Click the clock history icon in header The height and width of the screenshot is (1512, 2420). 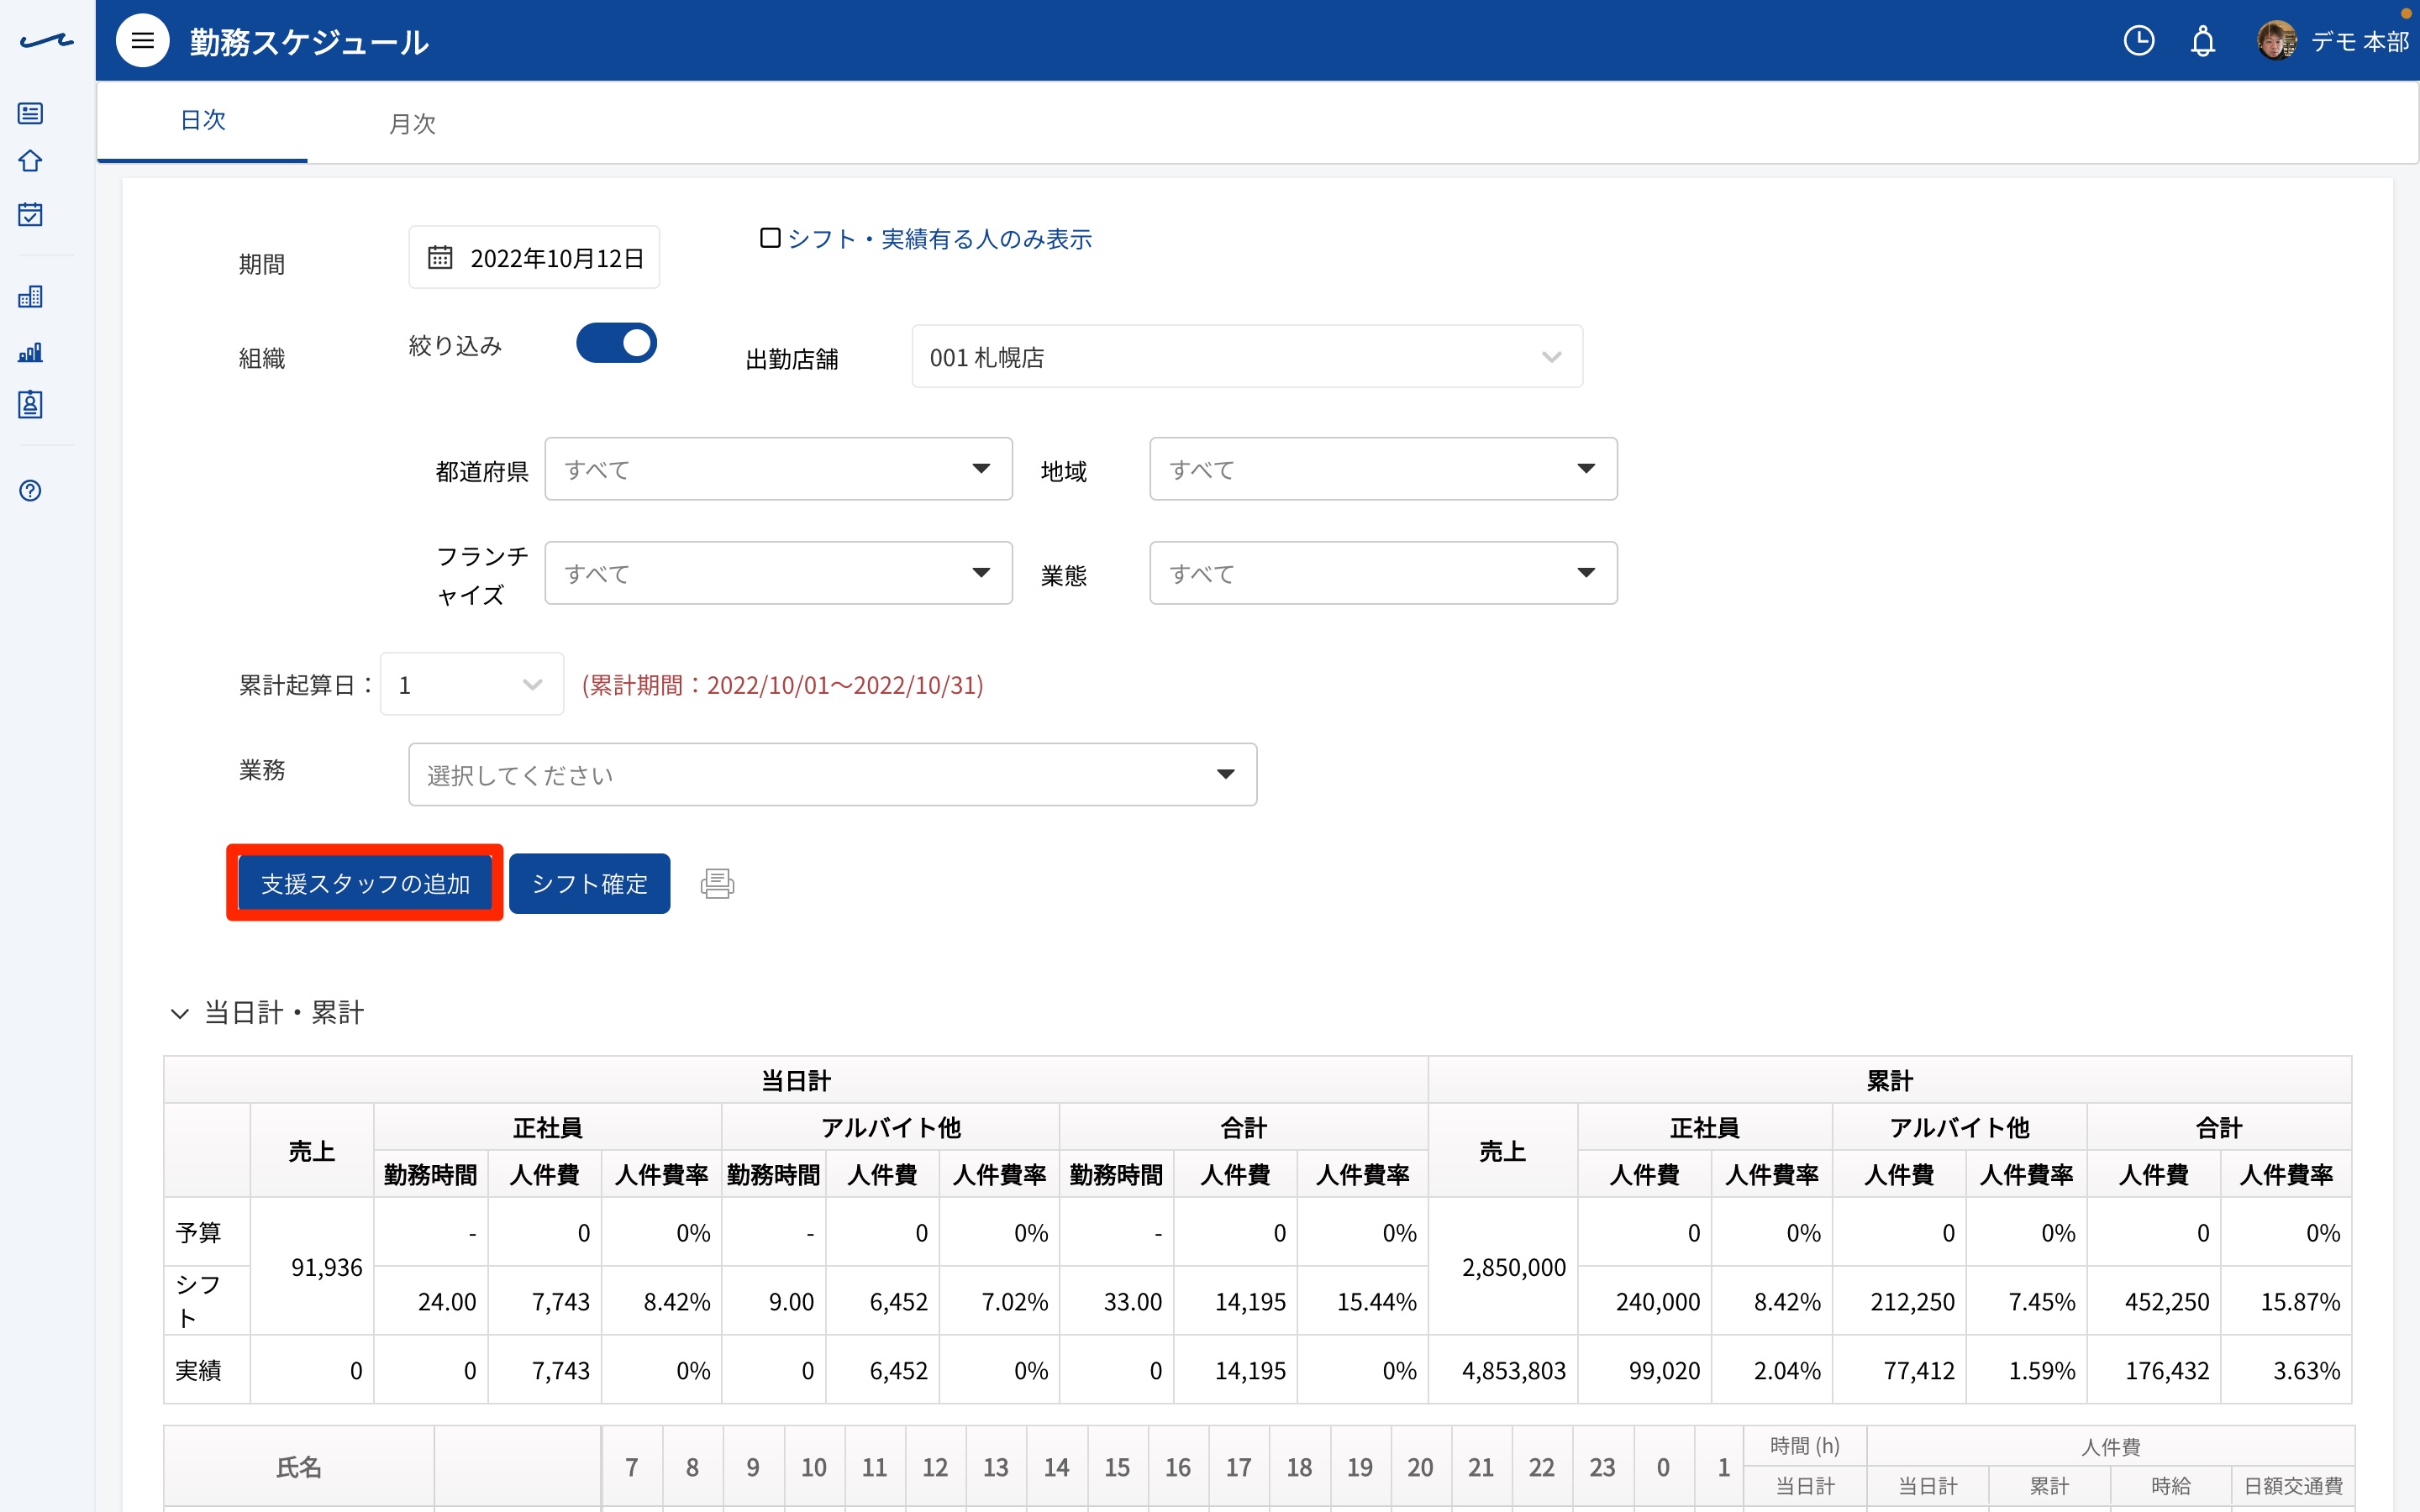[2138, 41]
